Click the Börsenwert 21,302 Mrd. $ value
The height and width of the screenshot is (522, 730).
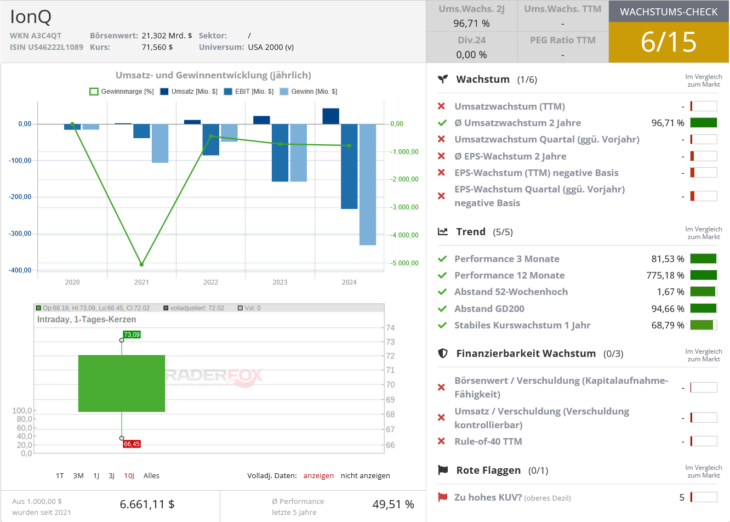click(x=167, y=35)
